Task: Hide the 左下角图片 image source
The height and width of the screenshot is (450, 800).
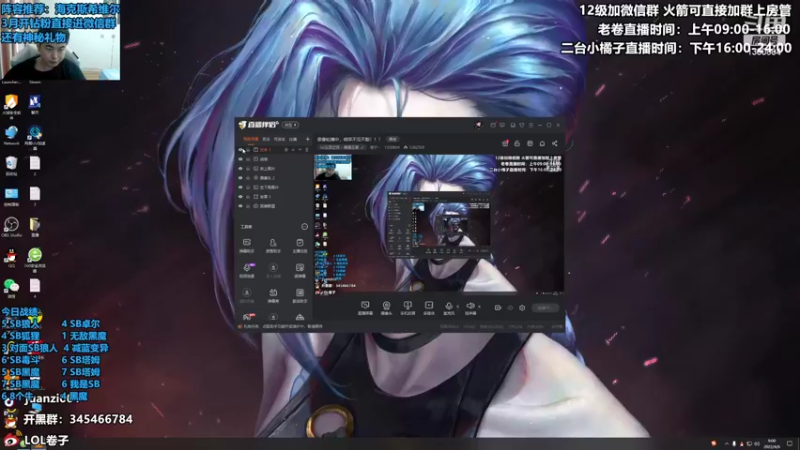Action: click(240, 187)
